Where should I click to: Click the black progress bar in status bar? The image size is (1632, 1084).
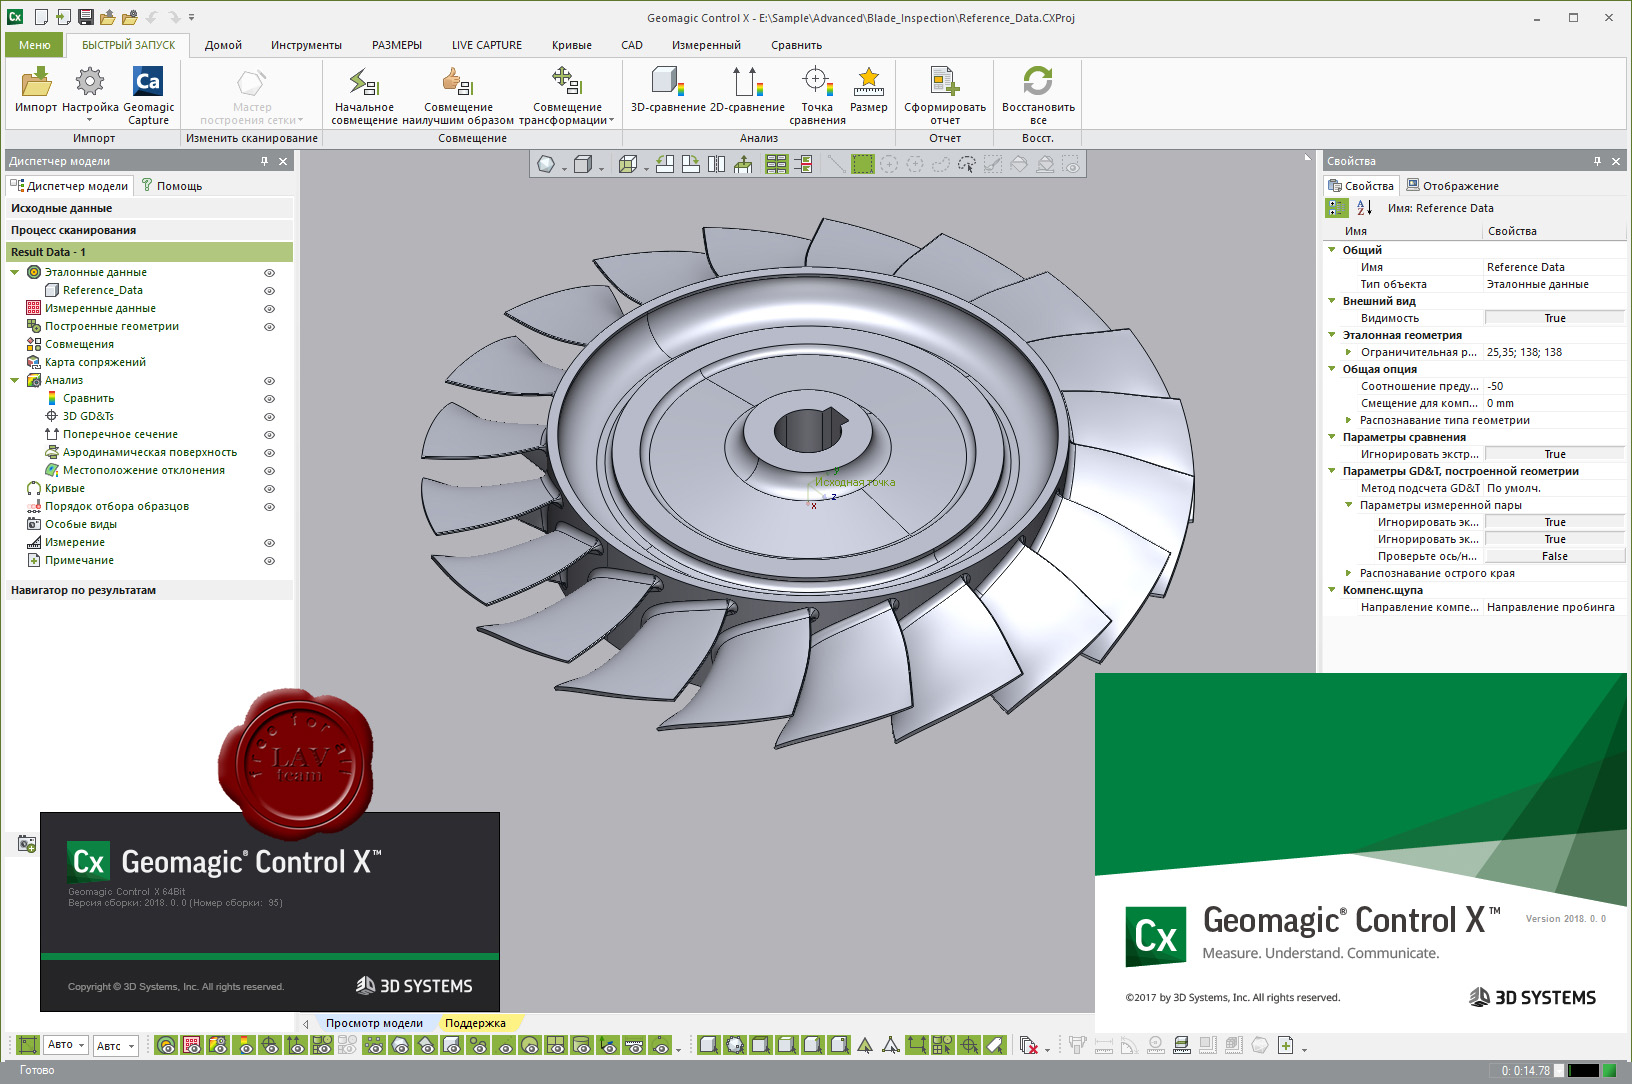(x=1582, y=1070)
